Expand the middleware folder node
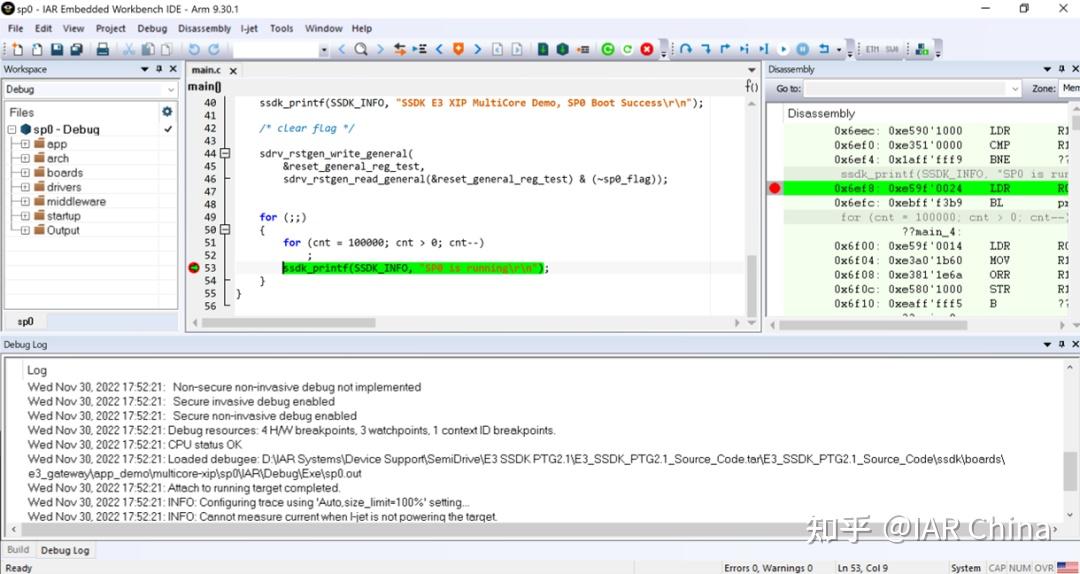Screen dimensions: 1080x574 click(x=25, y=201)
